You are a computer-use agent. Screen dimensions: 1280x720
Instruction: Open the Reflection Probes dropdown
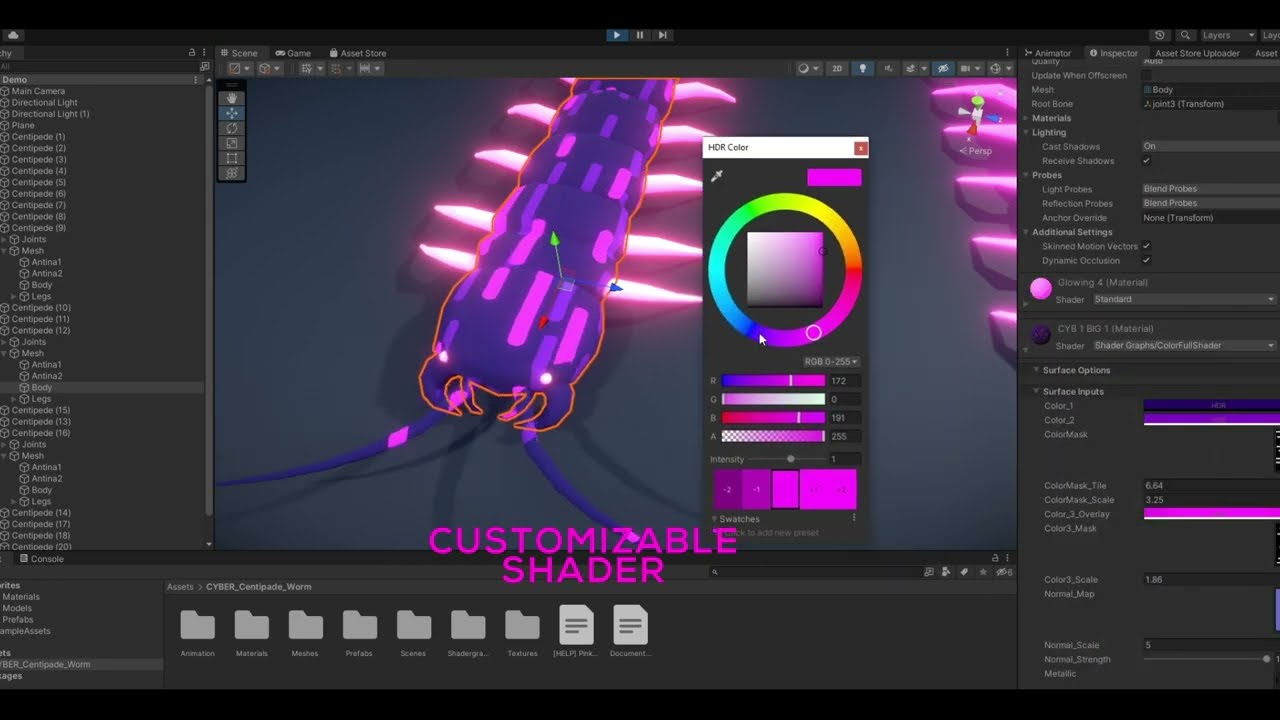1210,203
